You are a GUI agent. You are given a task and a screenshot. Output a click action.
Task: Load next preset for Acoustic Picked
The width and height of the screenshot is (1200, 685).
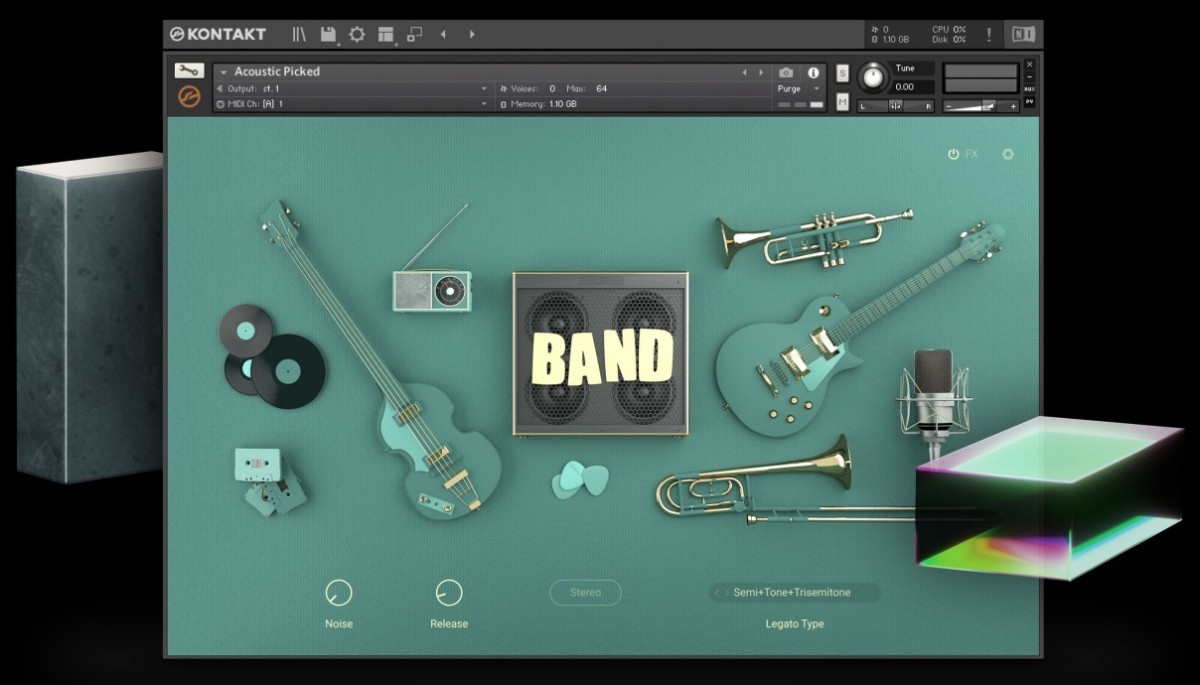click(x=761, y=72)
